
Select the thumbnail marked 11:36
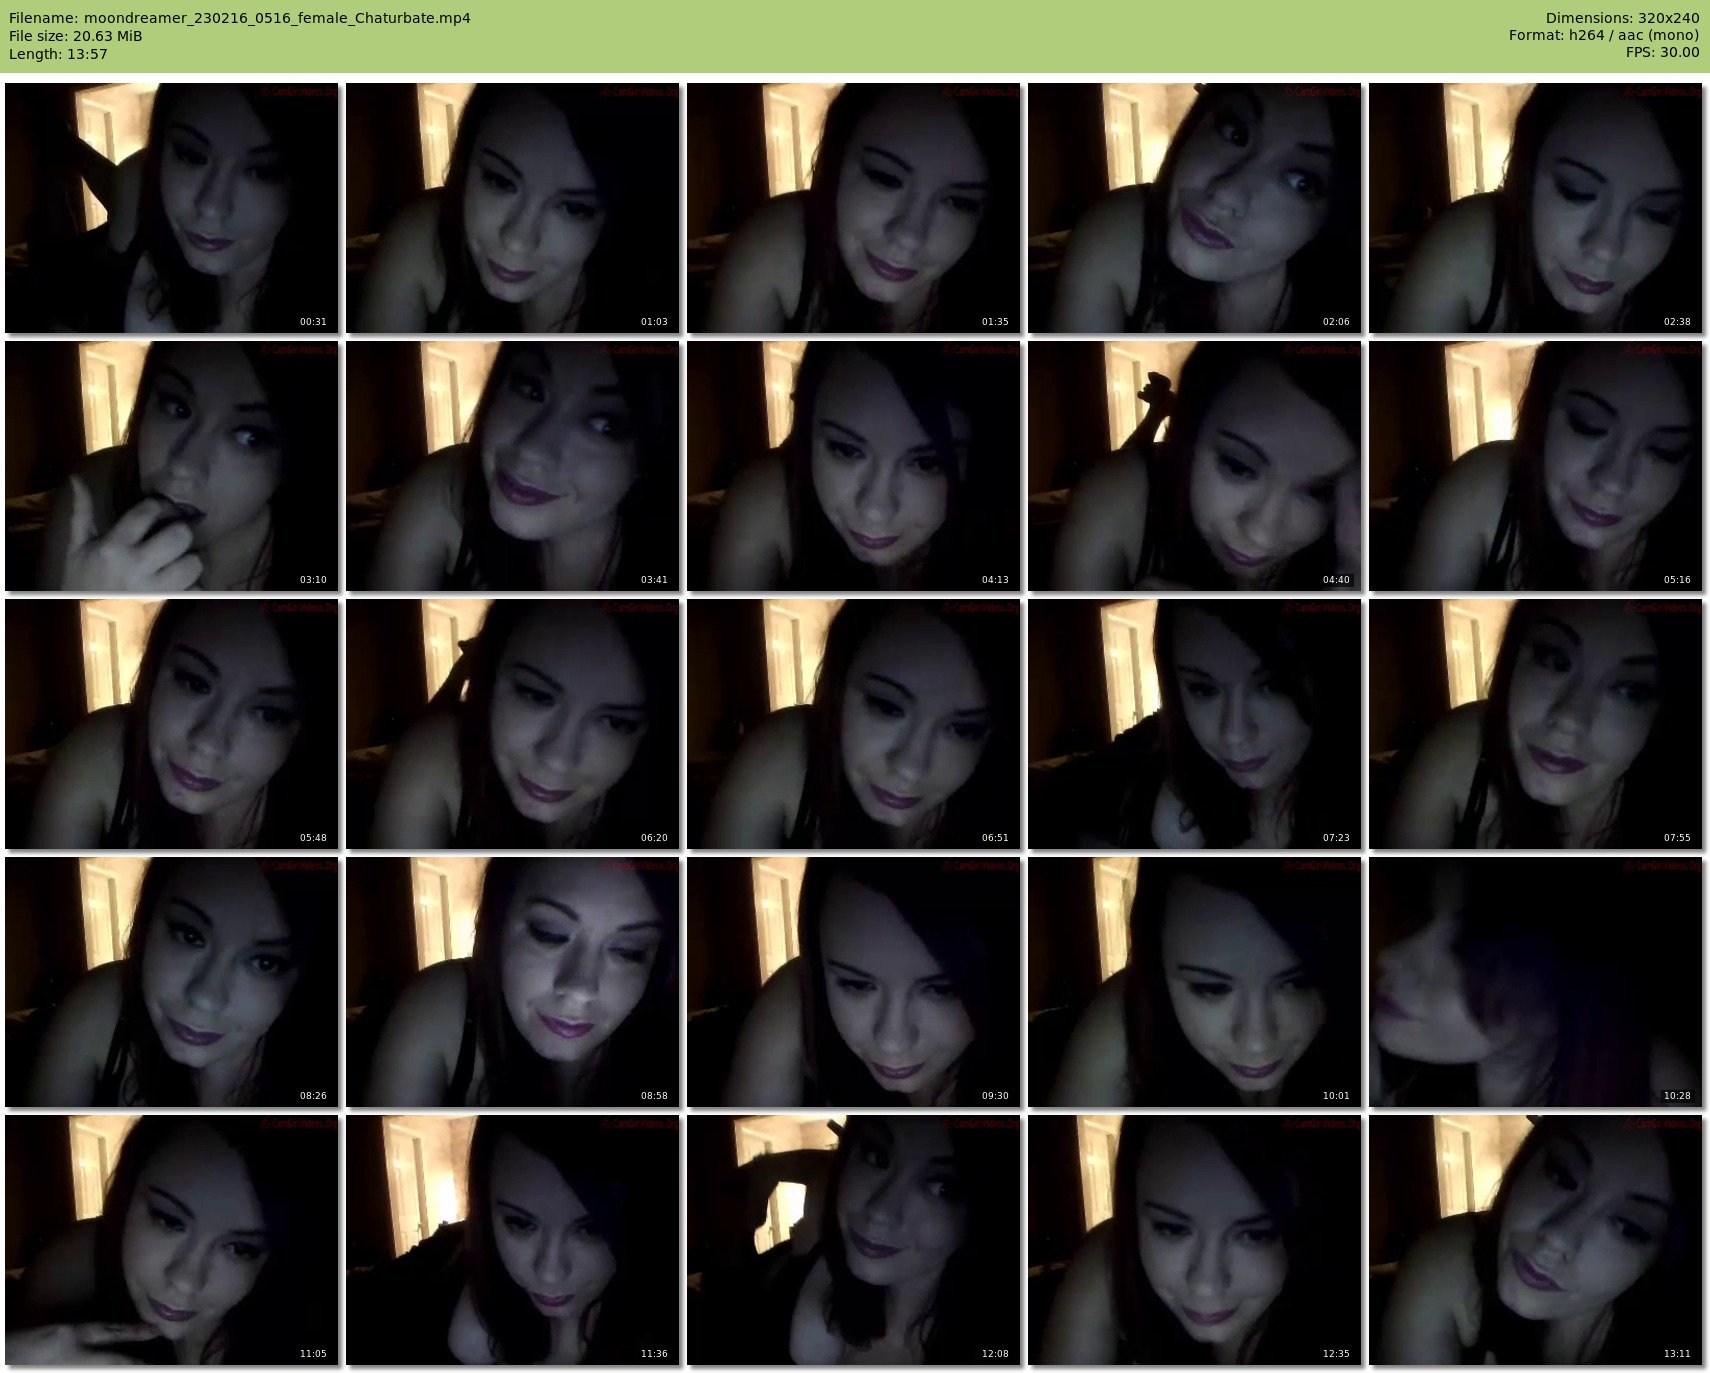pyautogui.click(x=513, y=1240)
